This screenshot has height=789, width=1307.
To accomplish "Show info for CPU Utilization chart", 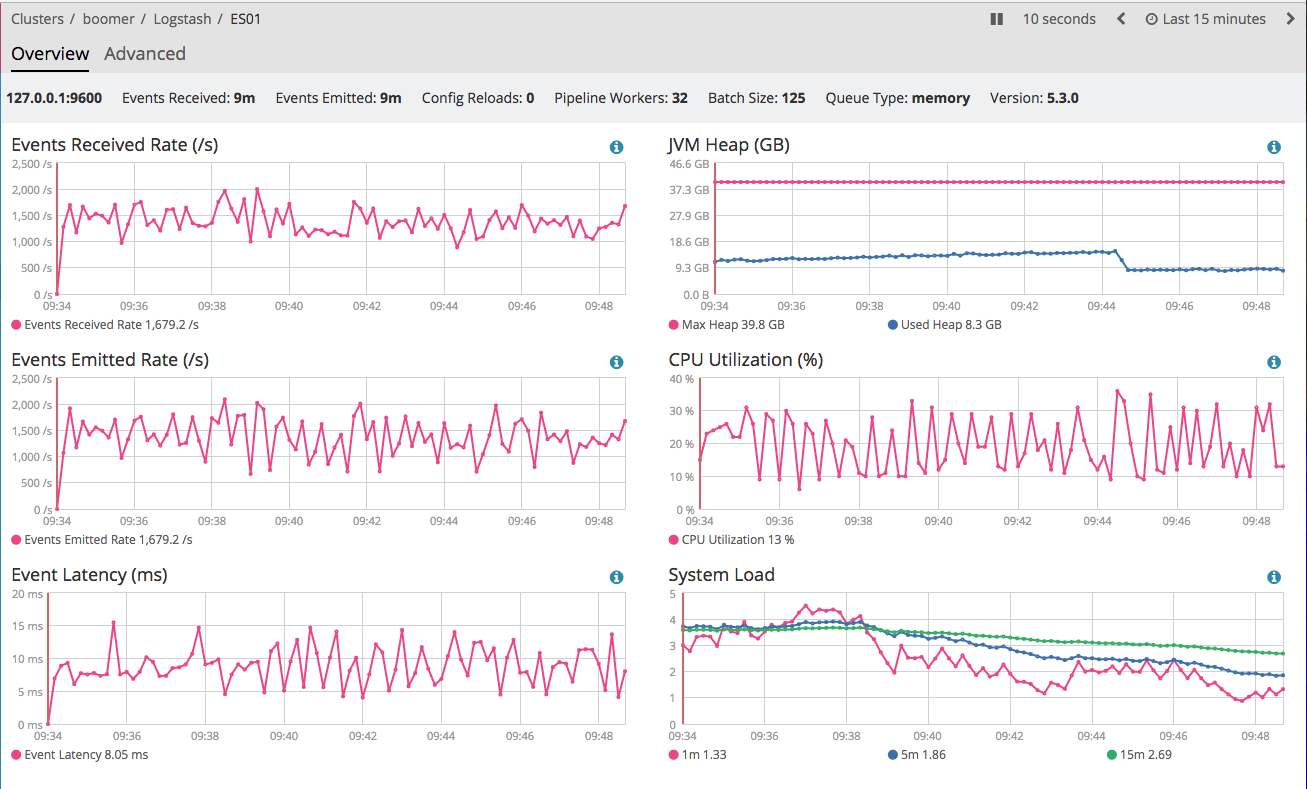I will [x=1273, y=362].
